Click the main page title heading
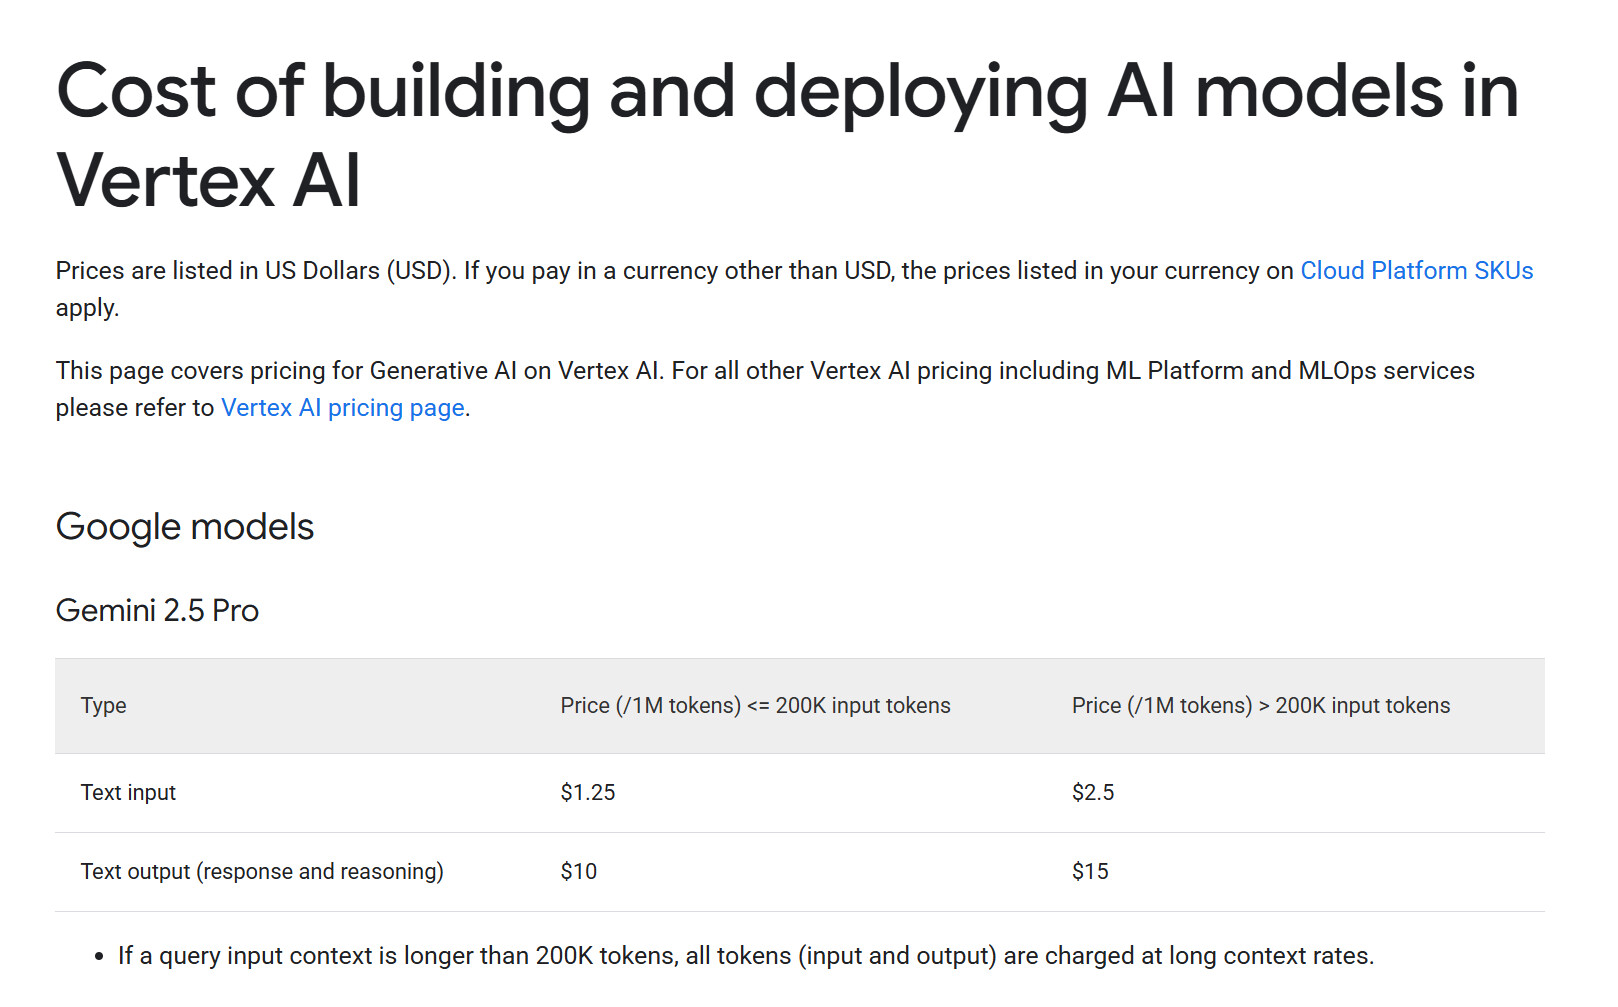Screen dimensions: 1618x1007 (787, 135)
